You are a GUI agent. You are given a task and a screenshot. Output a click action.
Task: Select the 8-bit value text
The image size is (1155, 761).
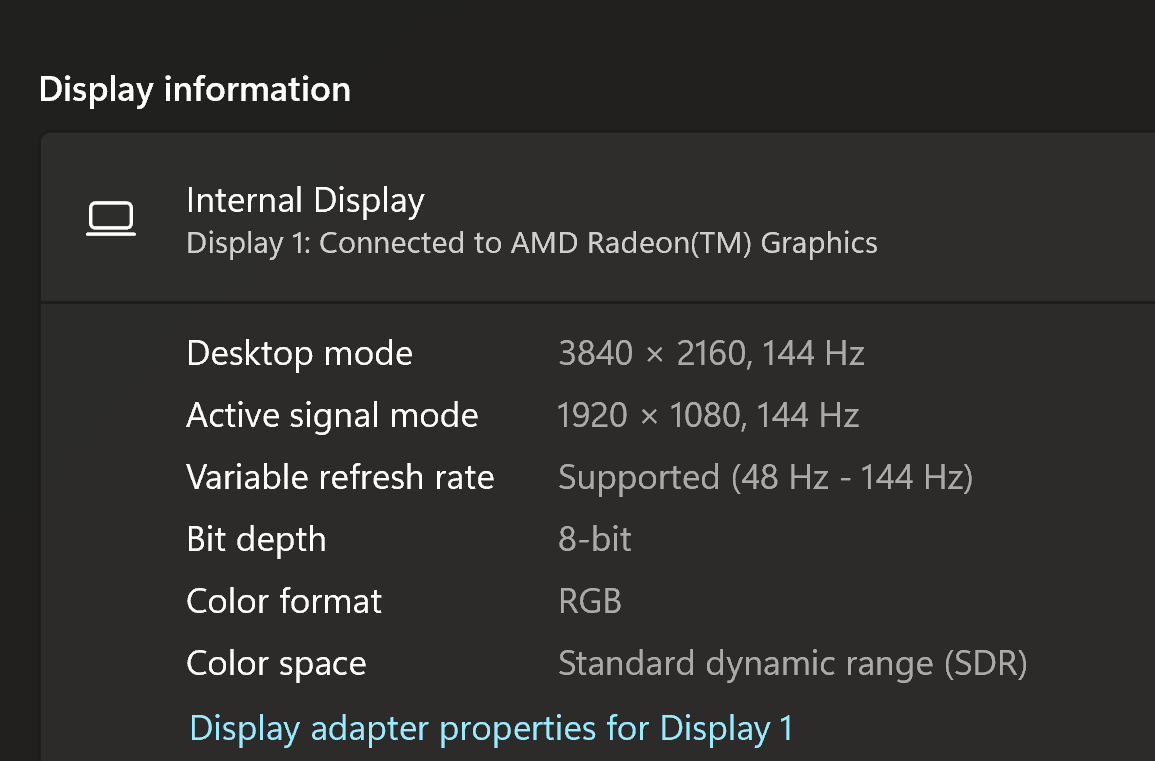594,539
